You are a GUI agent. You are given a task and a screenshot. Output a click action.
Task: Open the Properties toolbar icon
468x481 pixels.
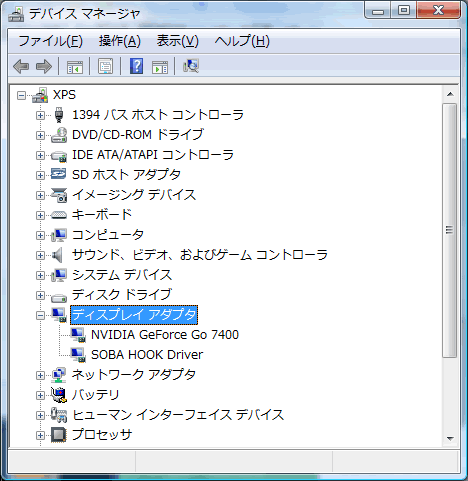pos(105,66)
